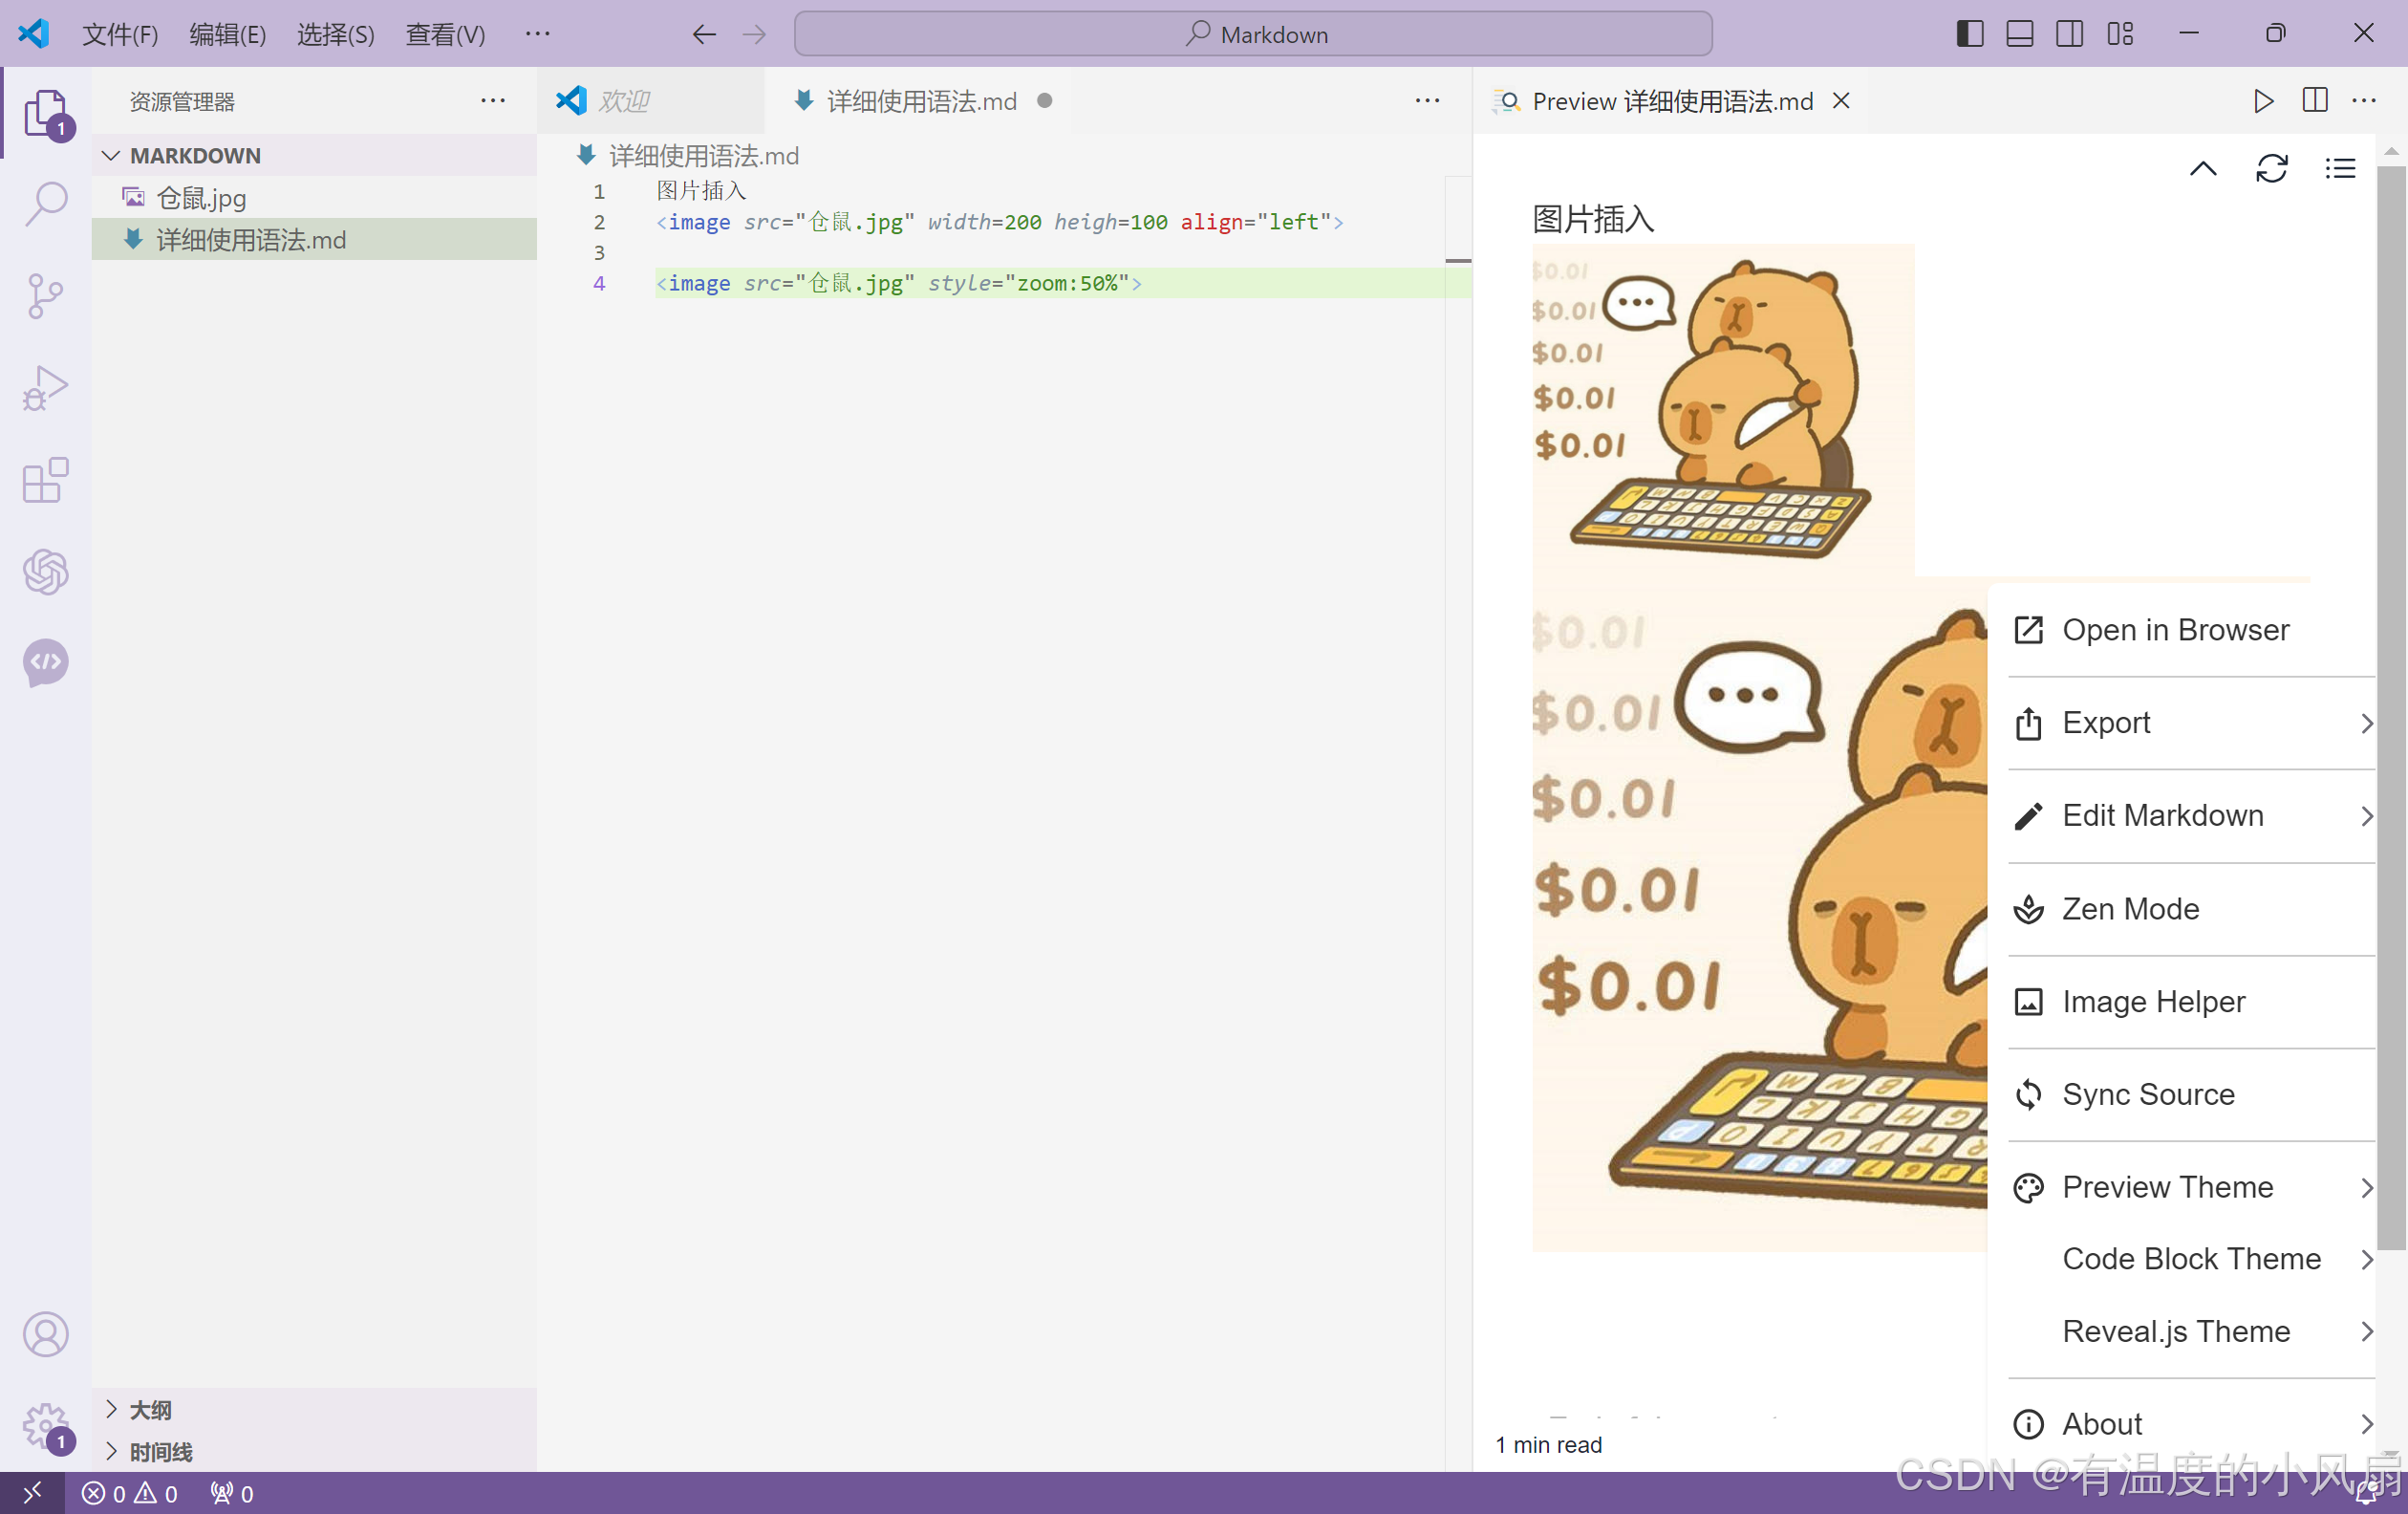Click the refresh preview icon
This screenshot has height=1514, width=2408.
2271,168
